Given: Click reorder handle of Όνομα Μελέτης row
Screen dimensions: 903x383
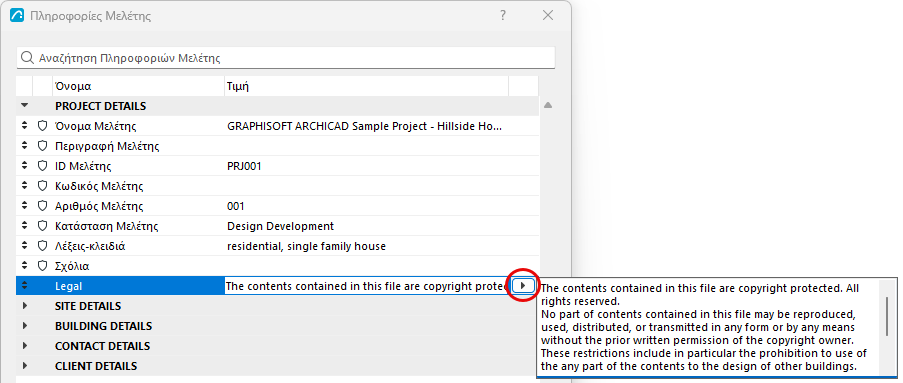Looking at the screenshot, I should tap(24, 126).
